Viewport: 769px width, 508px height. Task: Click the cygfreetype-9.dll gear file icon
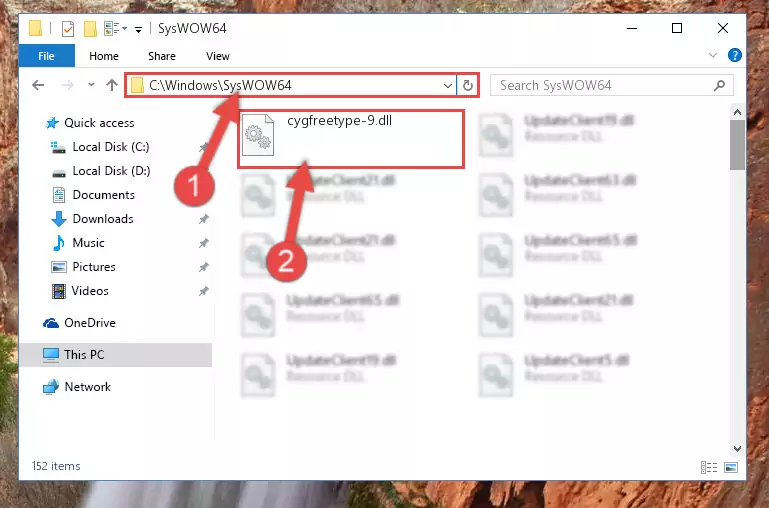(x=258, y=135)
